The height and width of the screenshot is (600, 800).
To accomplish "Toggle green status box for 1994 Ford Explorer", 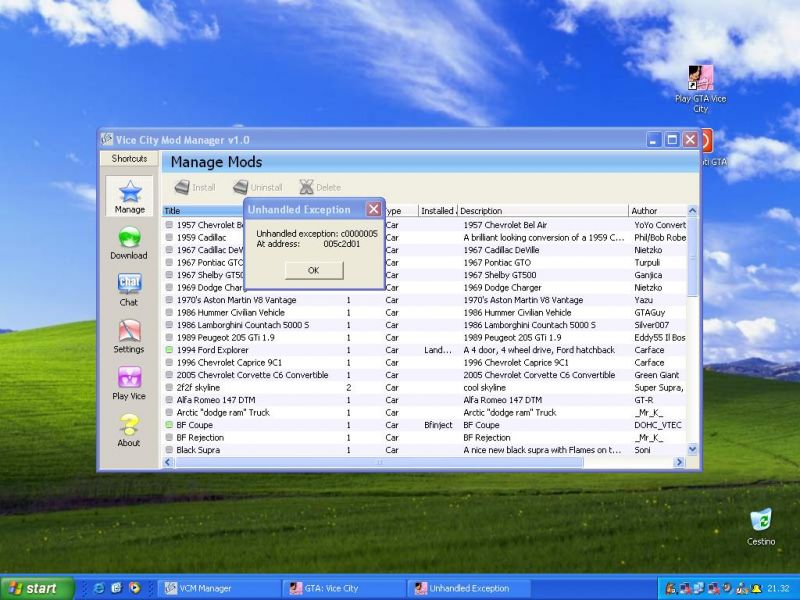I will point(169,350).
